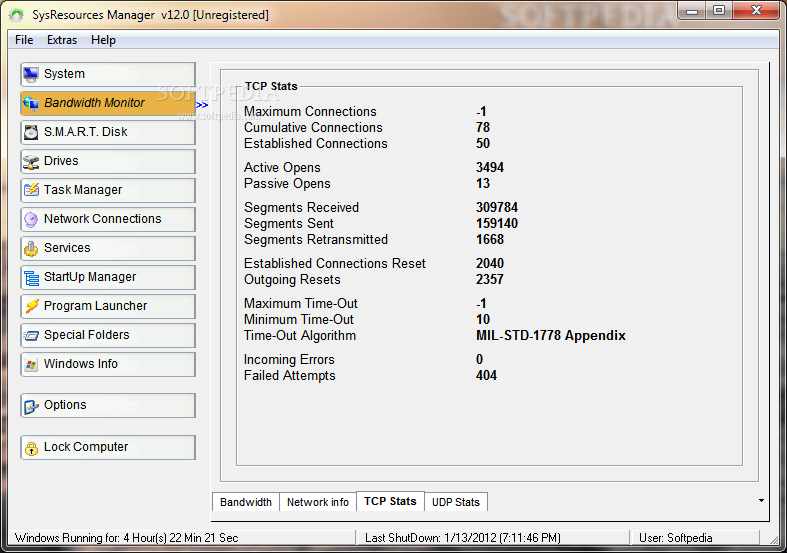The width and height of the screenshot is (787, 553).
Task: Click the Incoming Errors label
Action: (289, 359)
